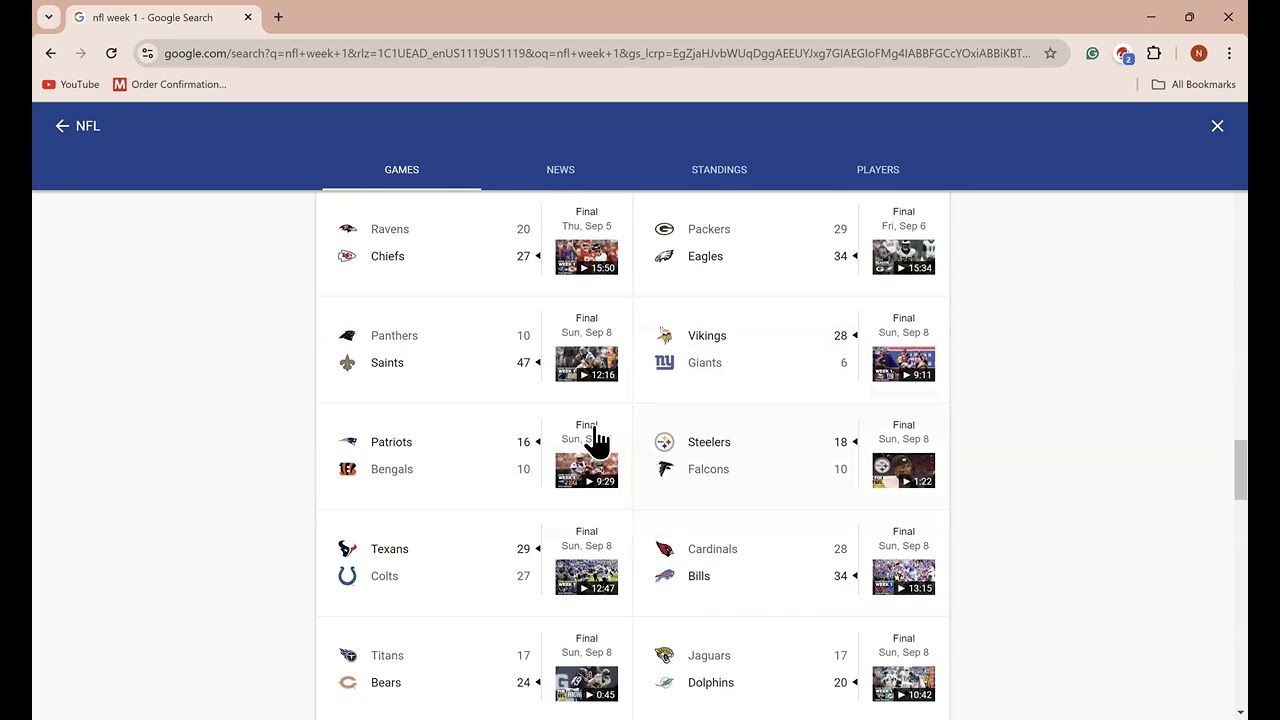Open the Chrome profile avatar N
This screenshot has width=1280, height=720.
coord(1199,53)
